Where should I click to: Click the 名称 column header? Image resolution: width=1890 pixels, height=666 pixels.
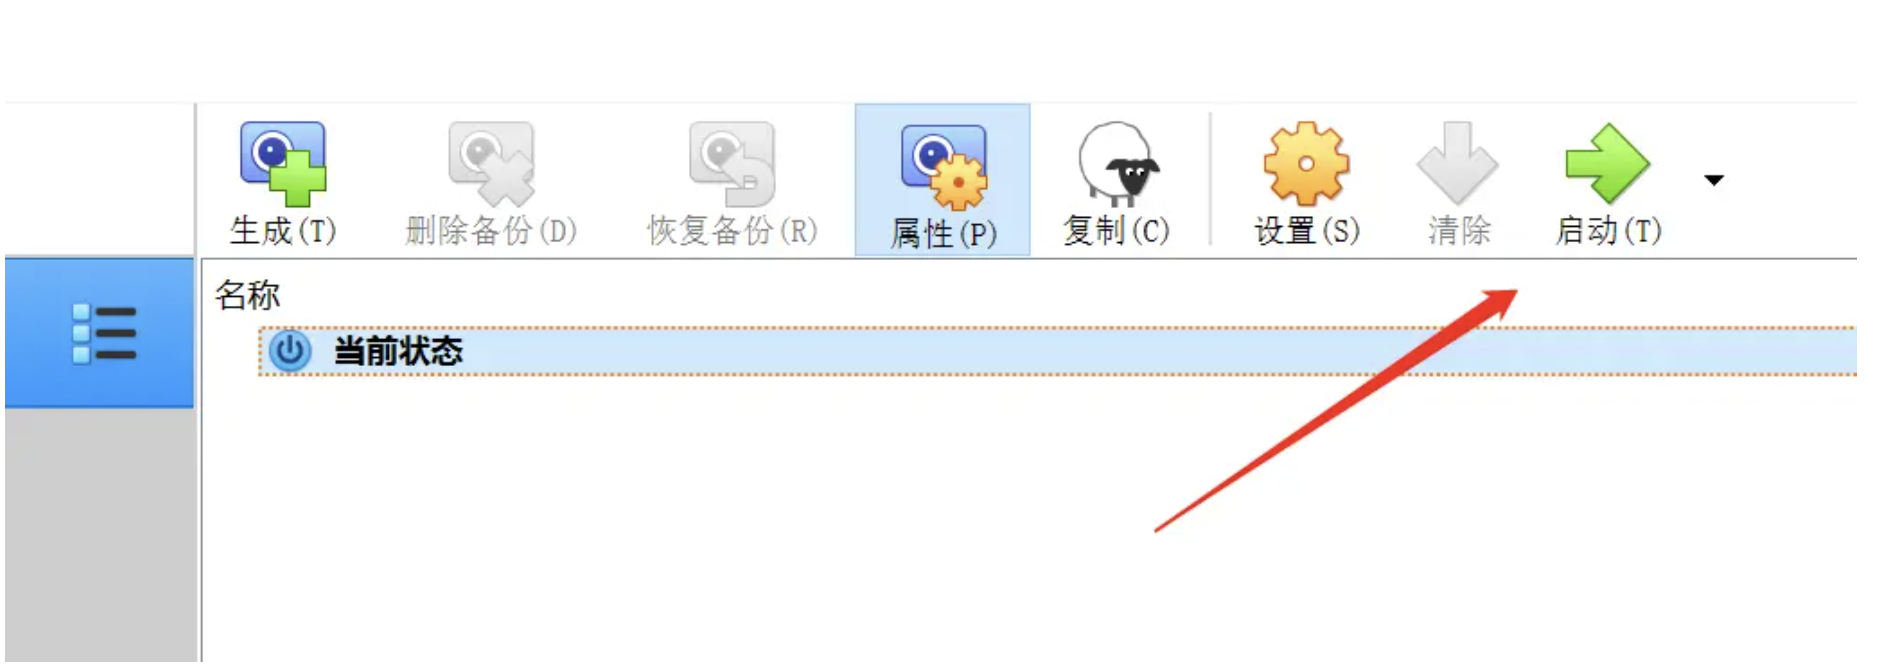click(248, 295)
